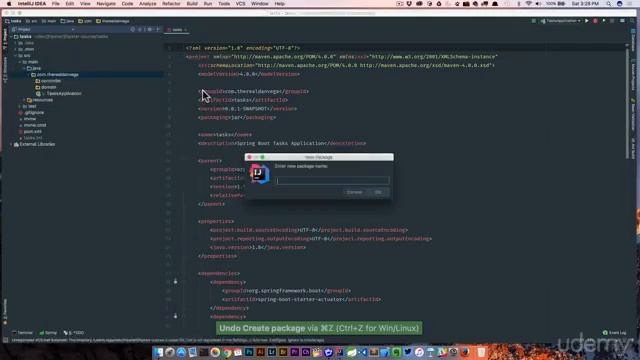Open Firefox from the dock
Screen dimensions: 640x360
[x=464, y=352]
